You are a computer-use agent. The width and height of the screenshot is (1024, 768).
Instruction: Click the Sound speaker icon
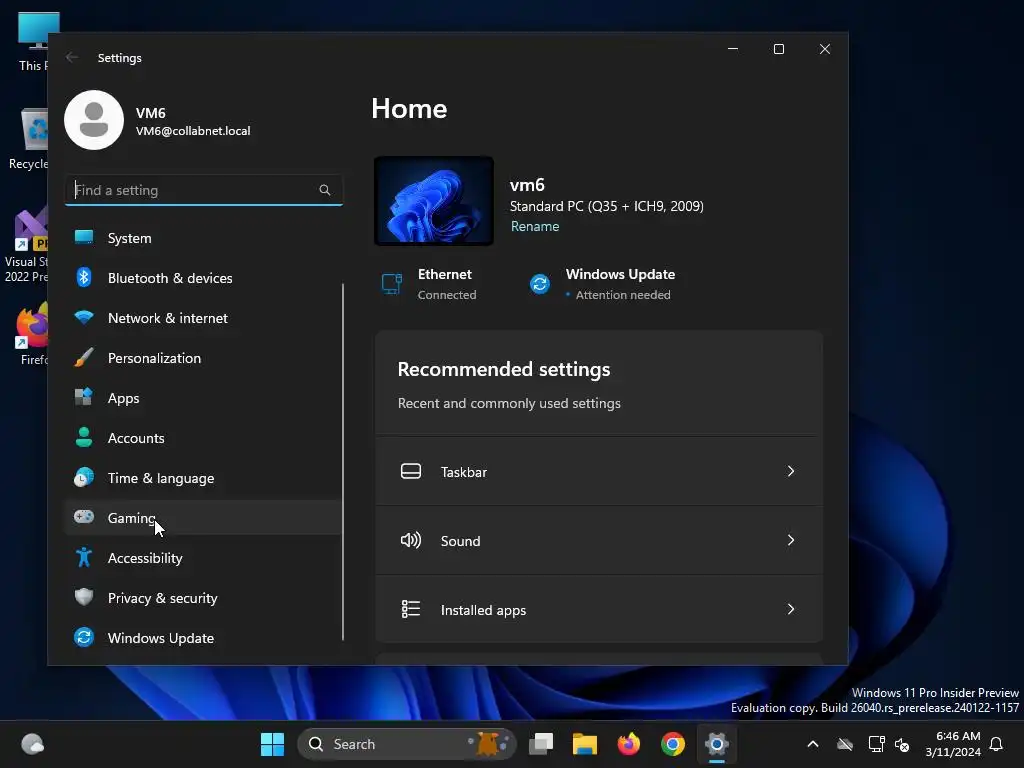click(411, 540)
